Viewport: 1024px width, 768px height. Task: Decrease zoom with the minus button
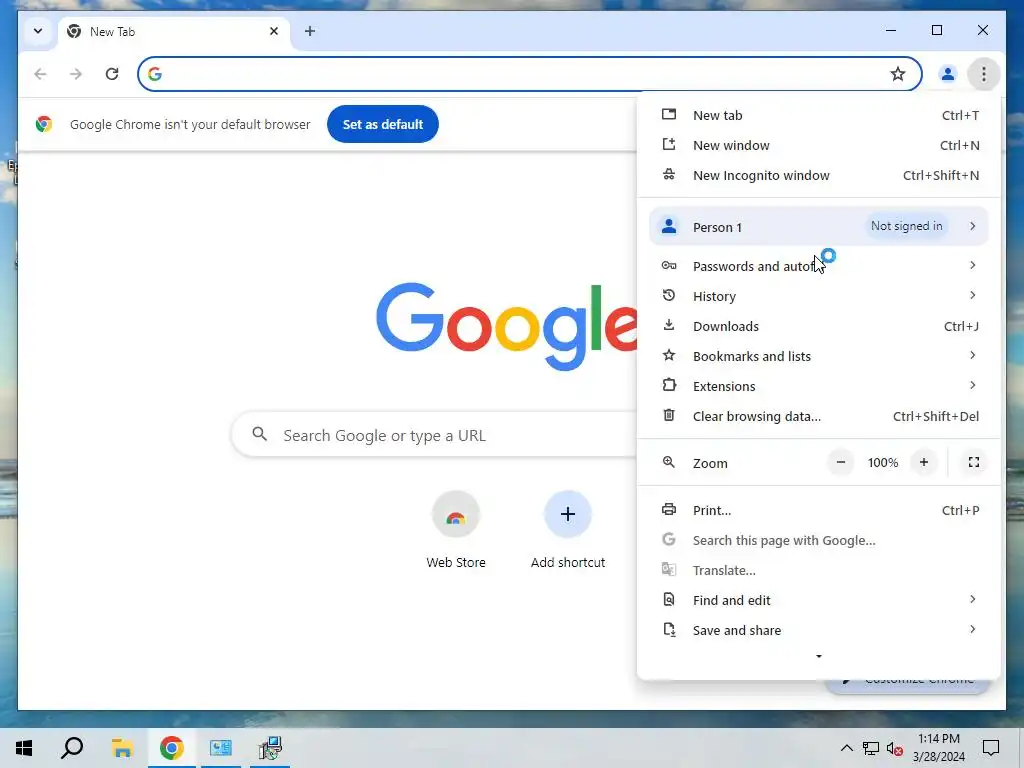point(840,462)
